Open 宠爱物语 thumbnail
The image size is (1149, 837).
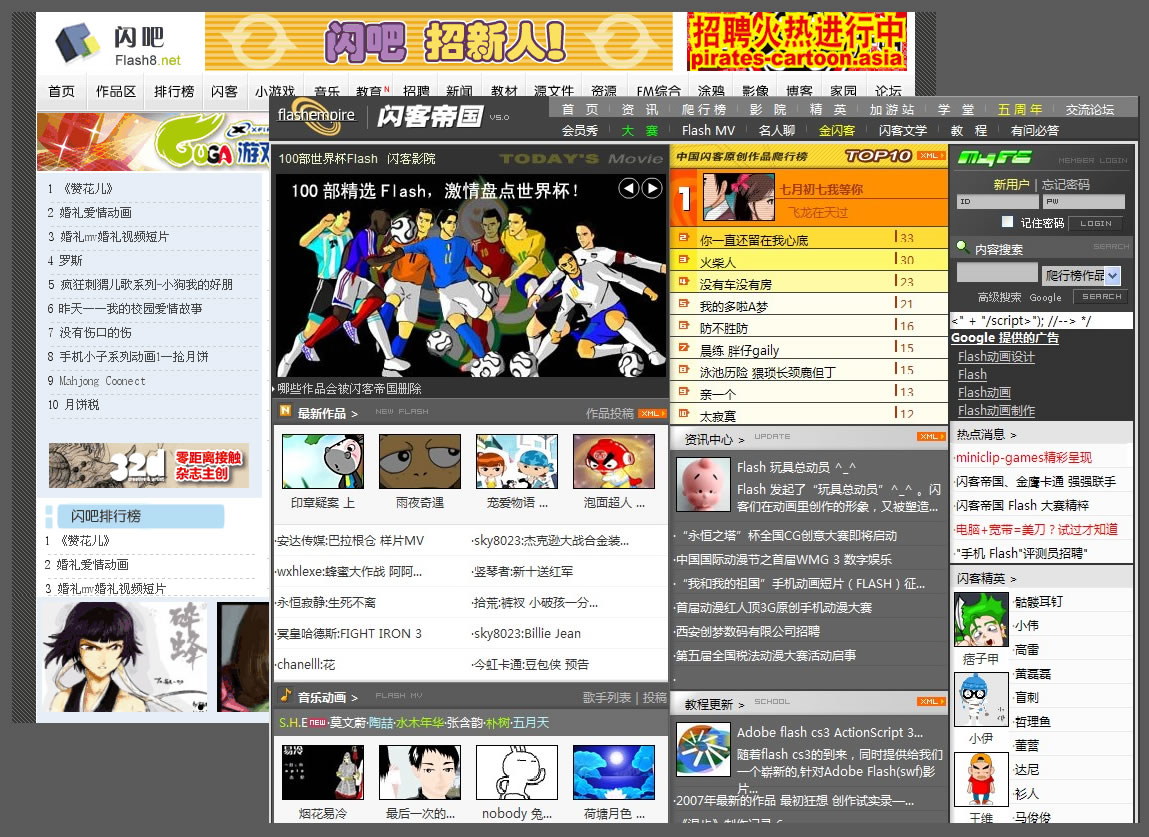pos(517,461)
